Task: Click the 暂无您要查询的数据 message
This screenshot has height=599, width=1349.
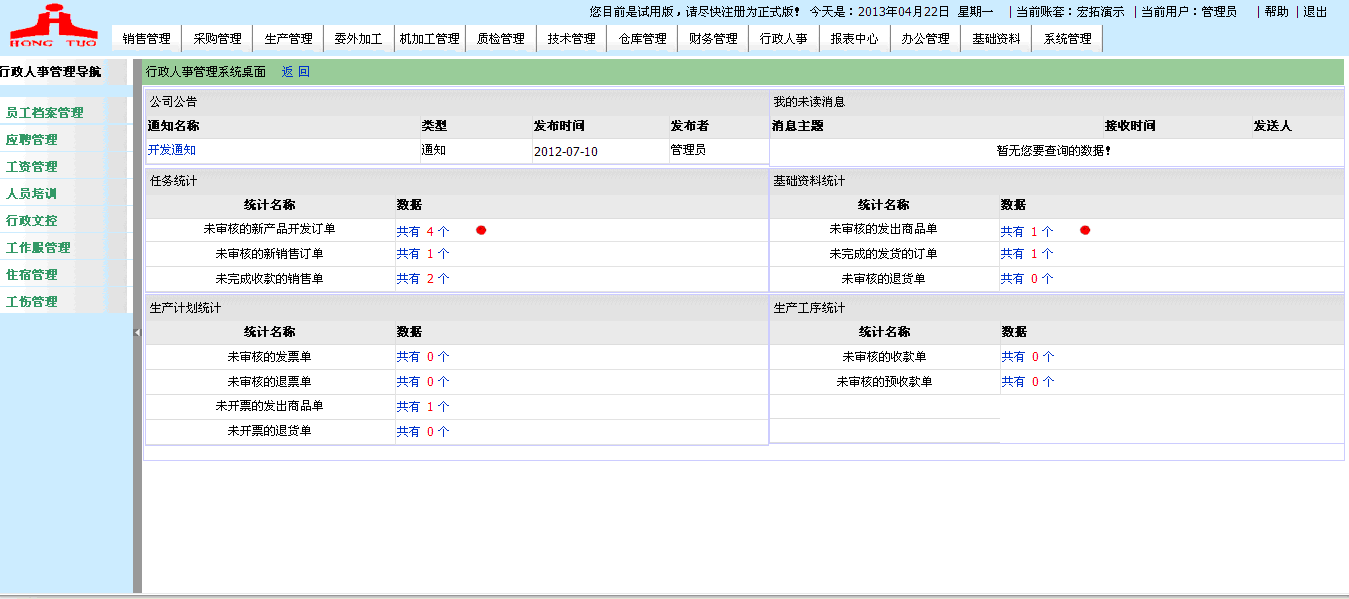Action: (x=1054, y=151)
